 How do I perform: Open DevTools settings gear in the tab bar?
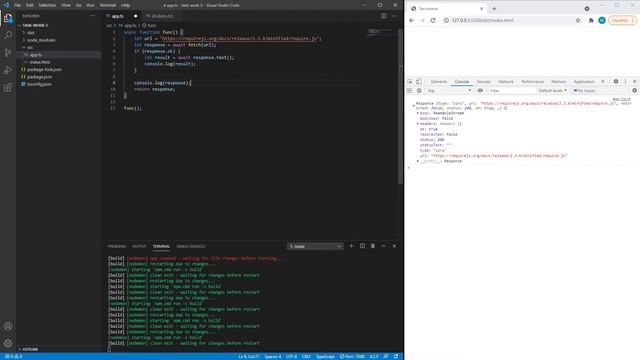click(616, 82)
